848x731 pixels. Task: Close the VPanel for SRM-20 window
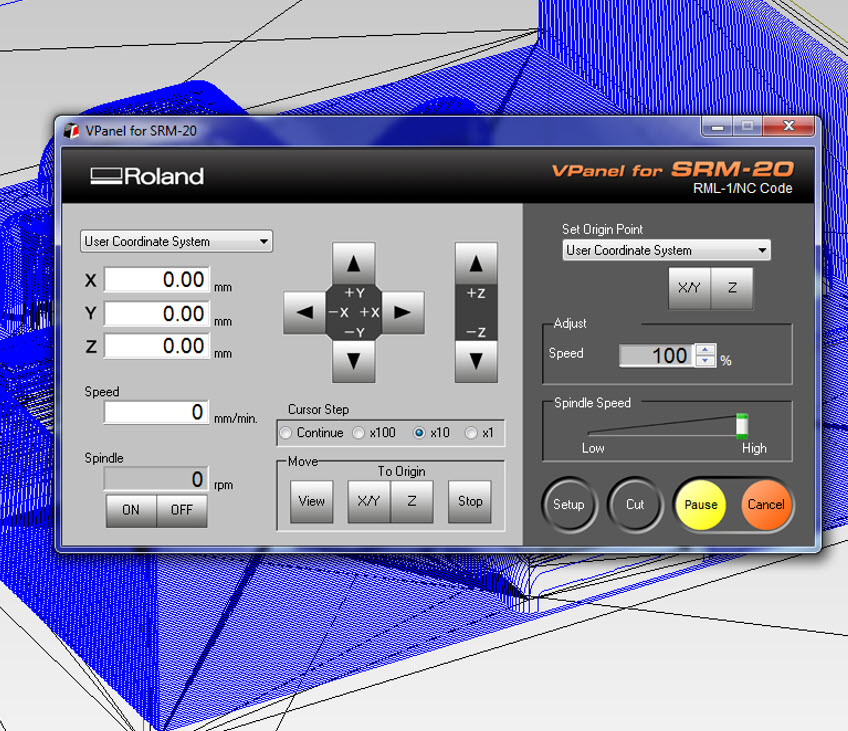point(789,127)
